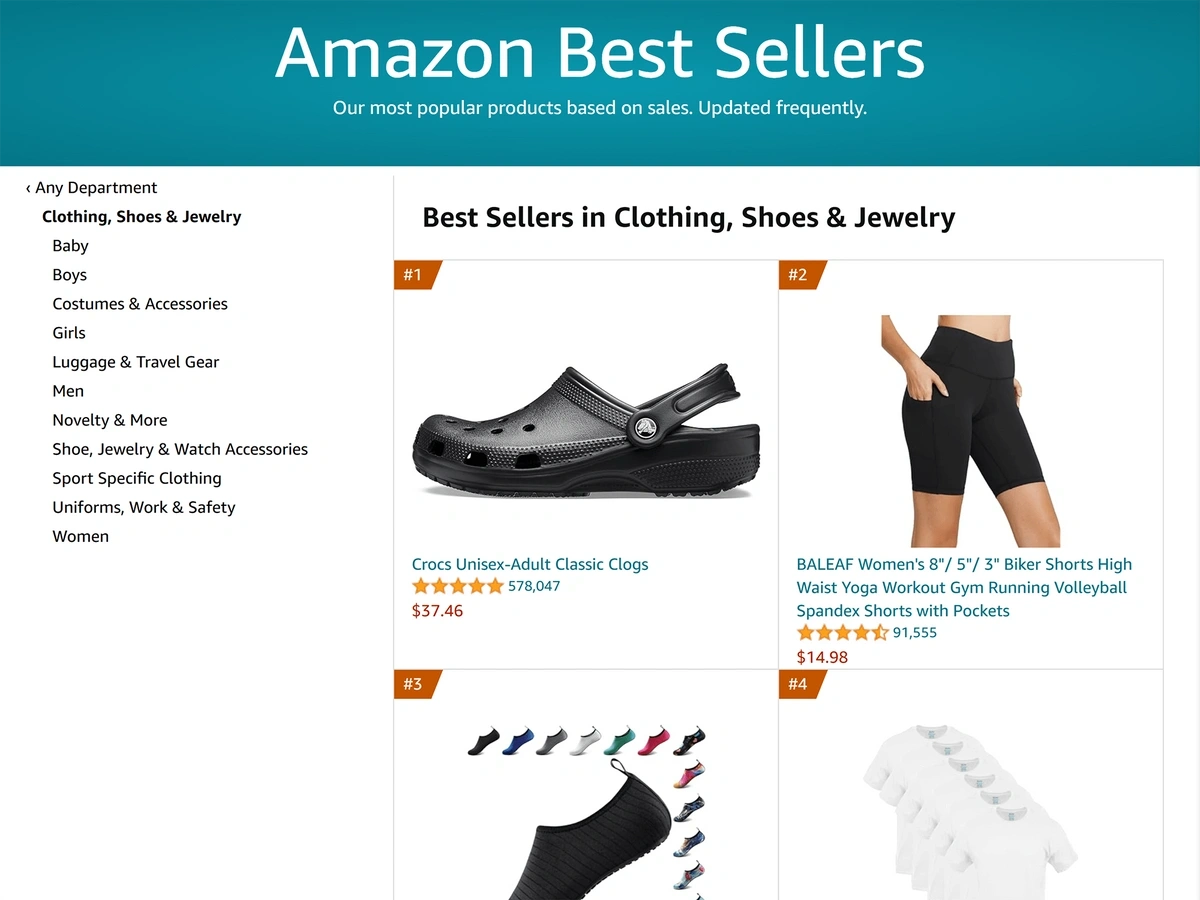This screenshot has width=1200, height=900.
Task: View BALEAF shorts 91,555 star ratings
Action: click(x=867, y=633)
